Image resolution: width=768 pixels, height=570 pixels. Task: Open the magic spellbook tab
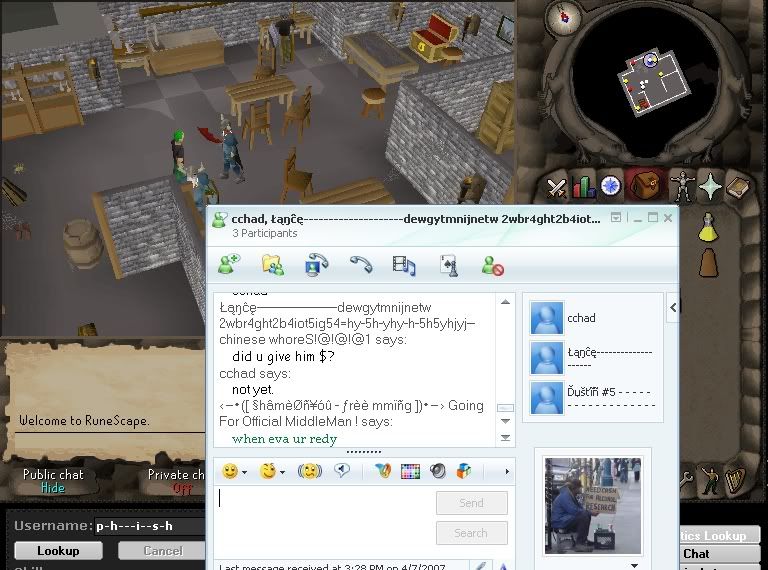point(737,187)
